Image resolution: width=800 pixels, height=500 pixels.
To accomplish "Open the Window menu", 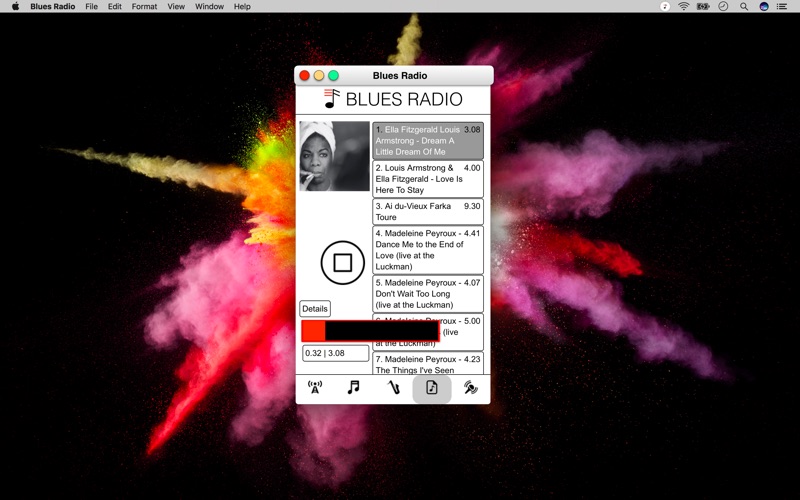I will [x=209, y=6].
